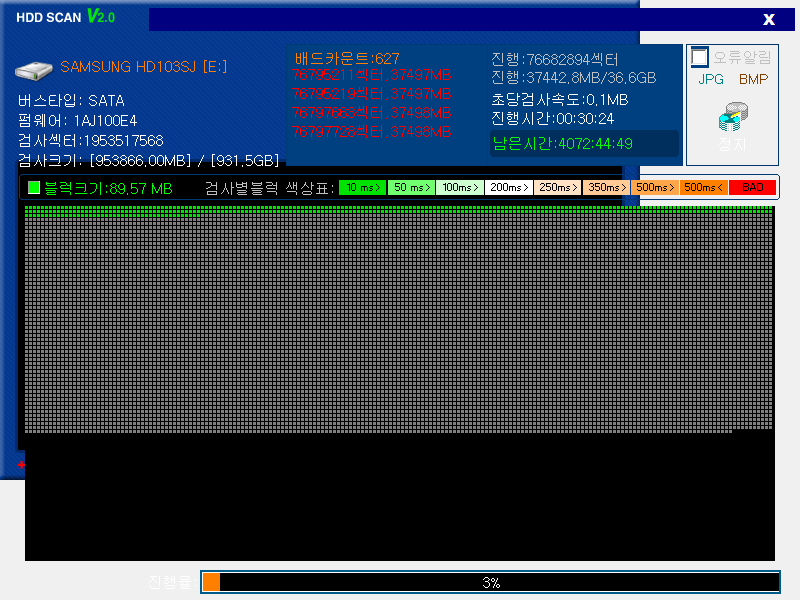The image size is (800, 600).
Task: Click the 진행:37442.8MB/36.6GB text
Action: click(x=573, y=78)
